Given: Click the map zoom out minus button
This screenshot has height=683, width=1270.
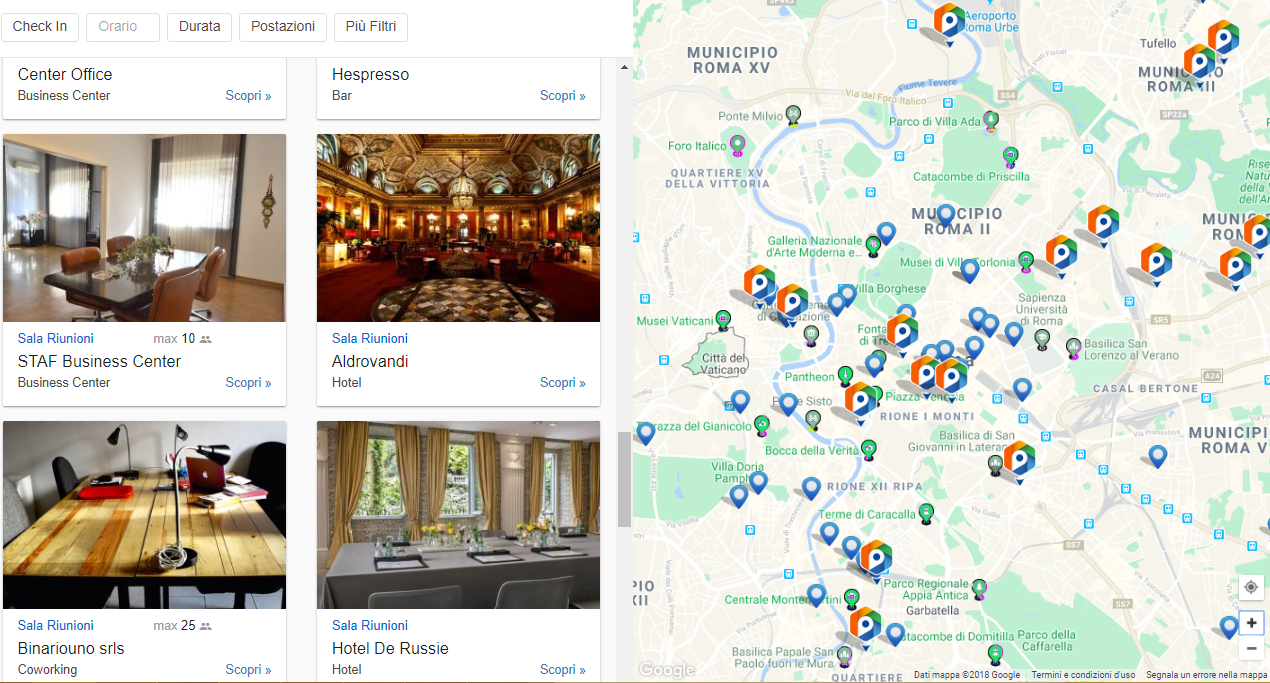Looking at the screenshot, I should [x=1251, y=649].
